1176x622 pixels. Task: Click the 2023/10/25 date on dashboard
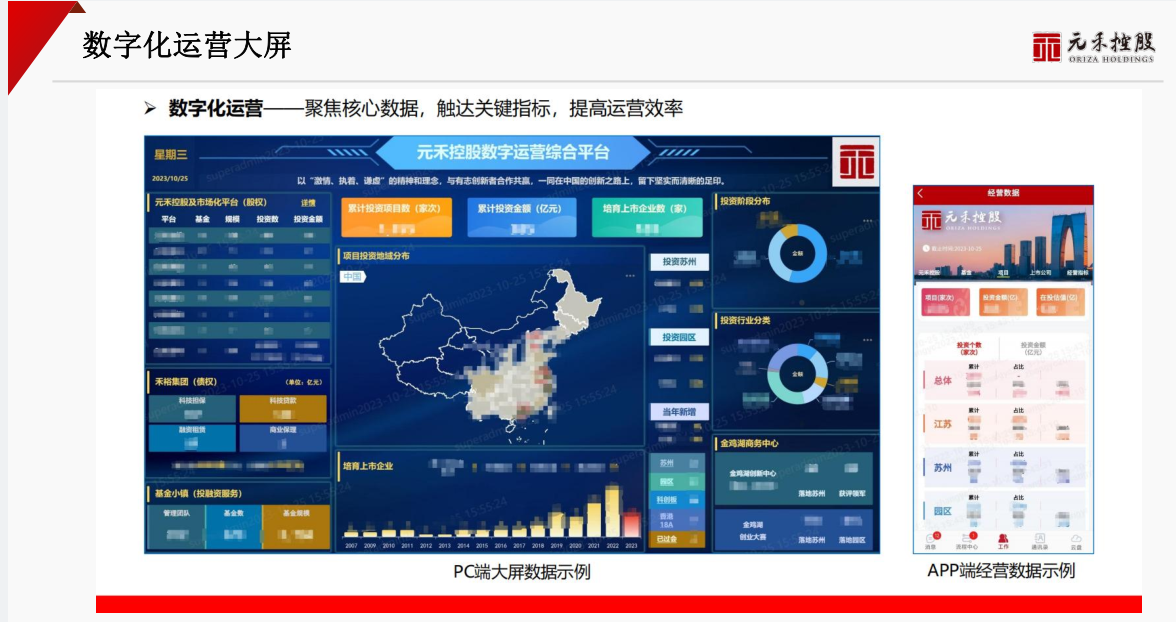click(170, 179)
